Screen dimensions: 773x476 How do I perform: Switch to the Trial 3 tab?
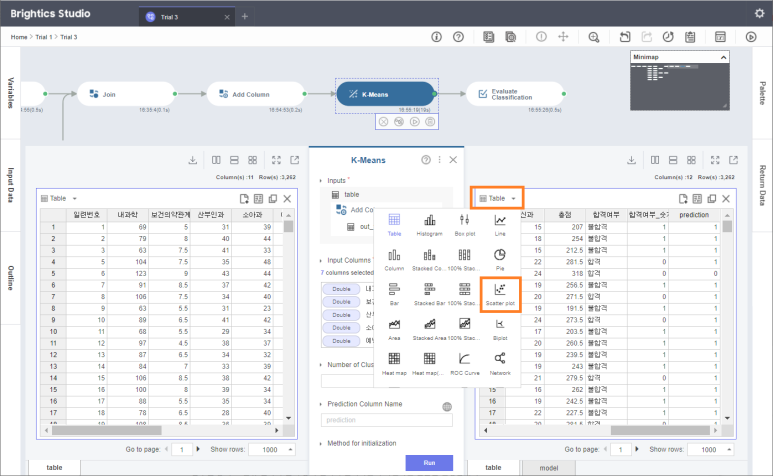pyautogui.click(x=187, y=17)
